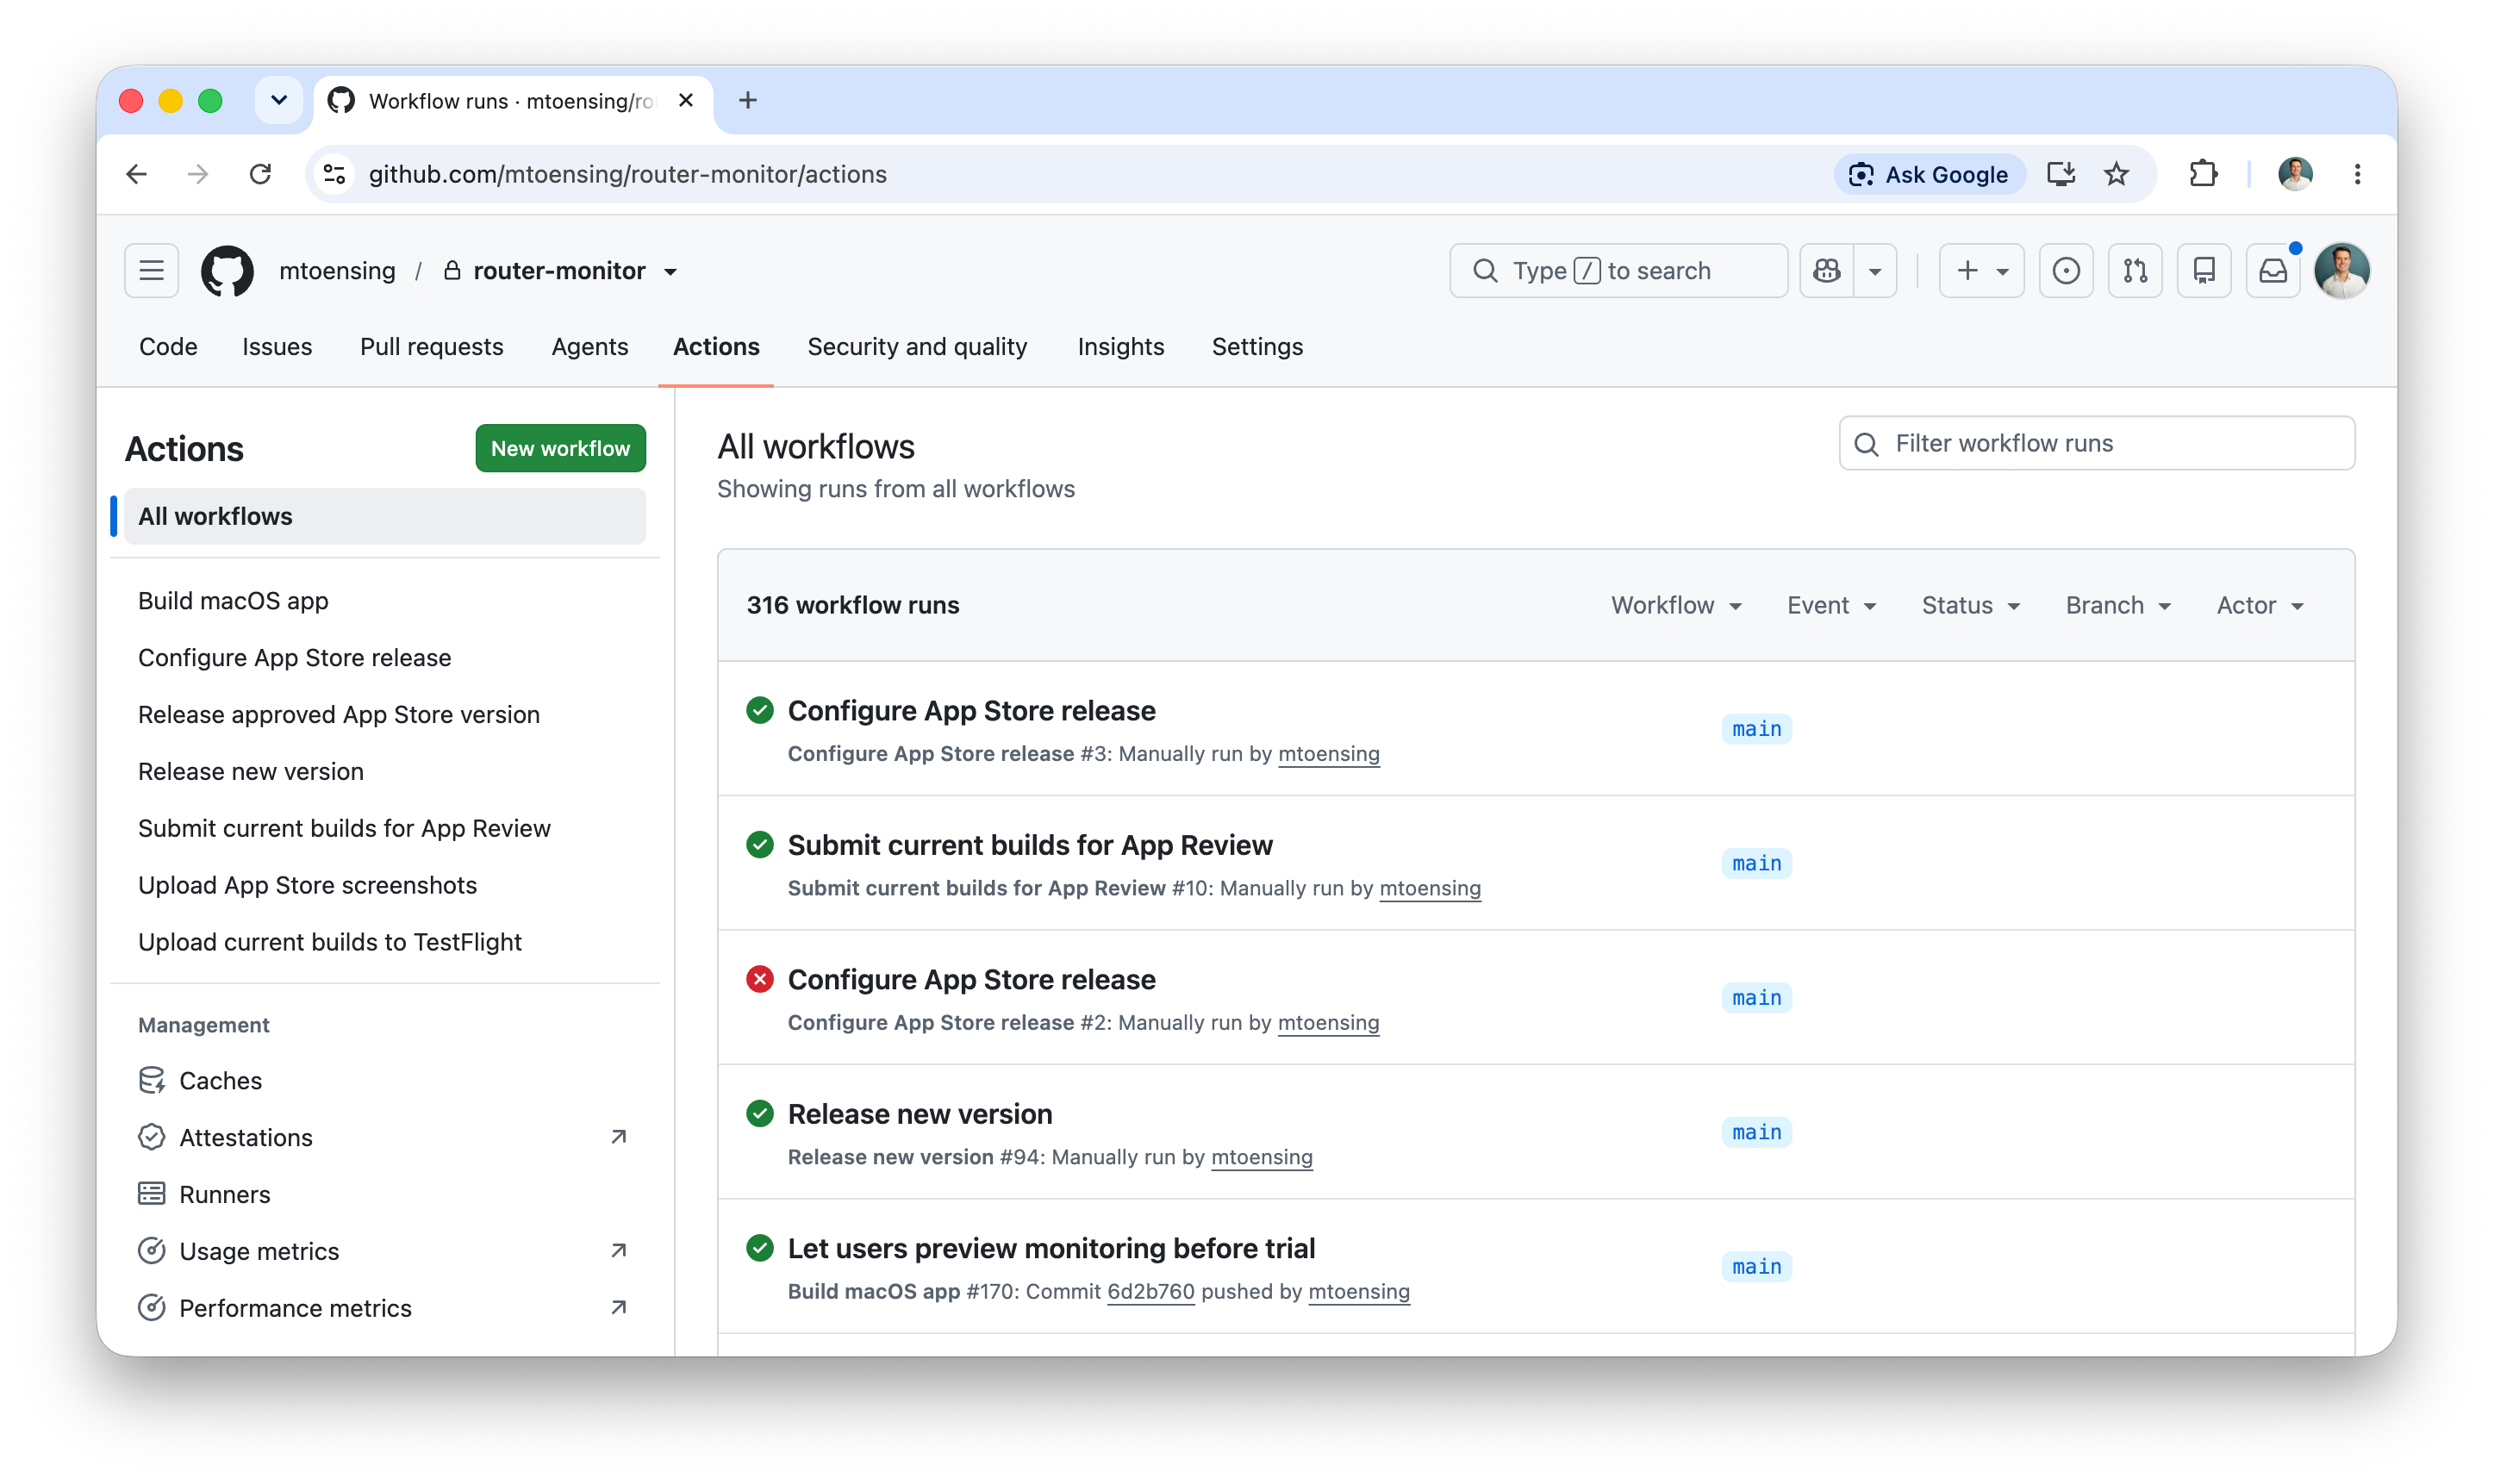Switch to the Issues tab
Screen dimensions: 2494x1484
(x=277, y=347)
